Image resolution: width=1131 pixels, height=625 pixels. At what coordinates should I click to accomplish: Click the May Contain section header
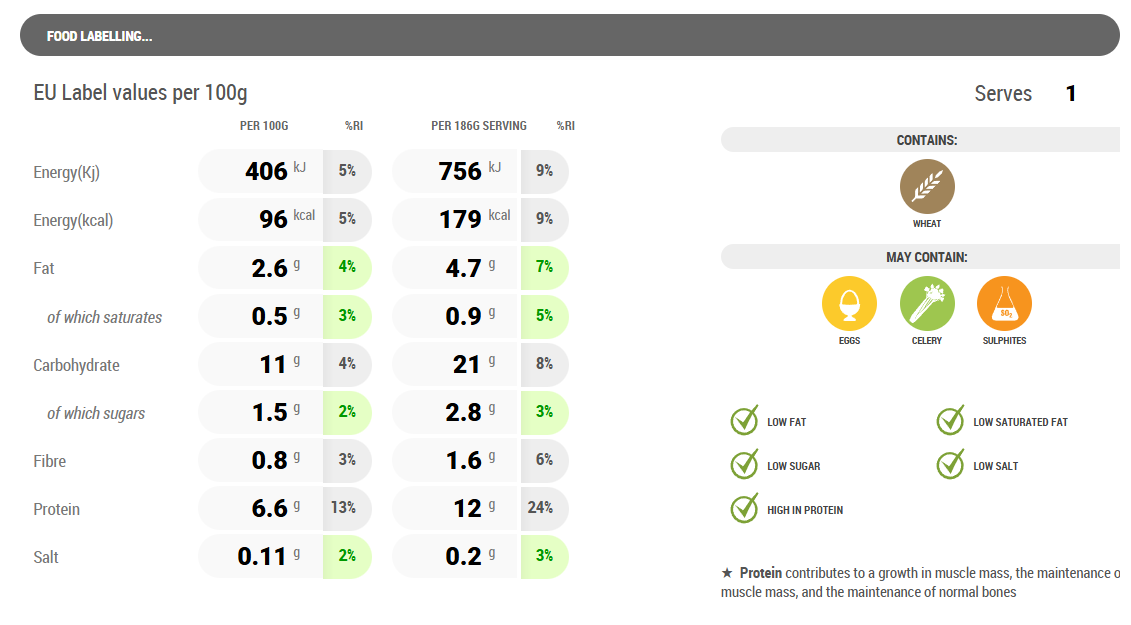(x=925, y=257)
